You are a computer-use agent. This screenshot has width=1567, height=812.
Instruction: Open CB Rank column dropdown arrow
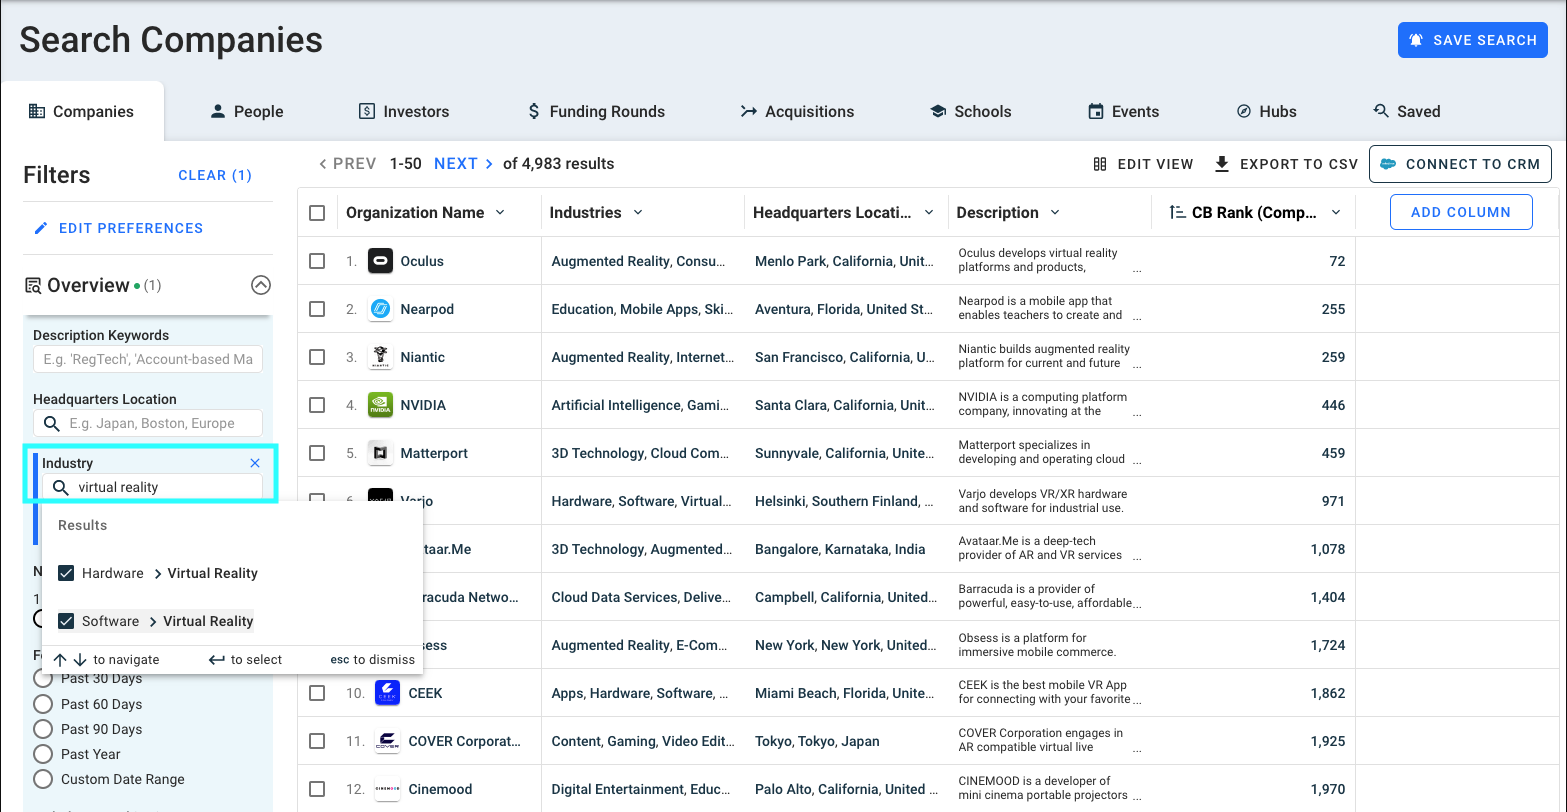pyautogui.click(x=1337, y=212)
